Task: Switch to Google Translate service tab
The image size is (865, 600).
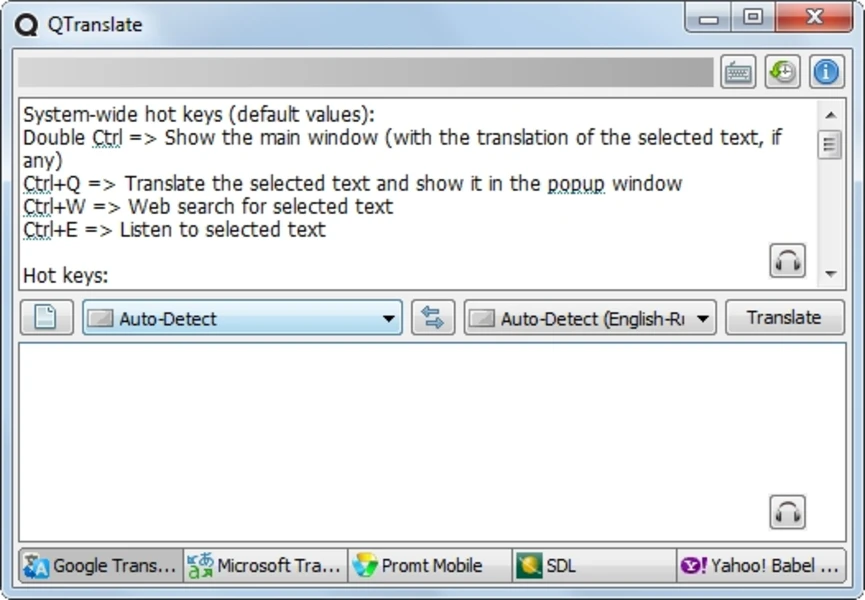Action: (101, 566)
